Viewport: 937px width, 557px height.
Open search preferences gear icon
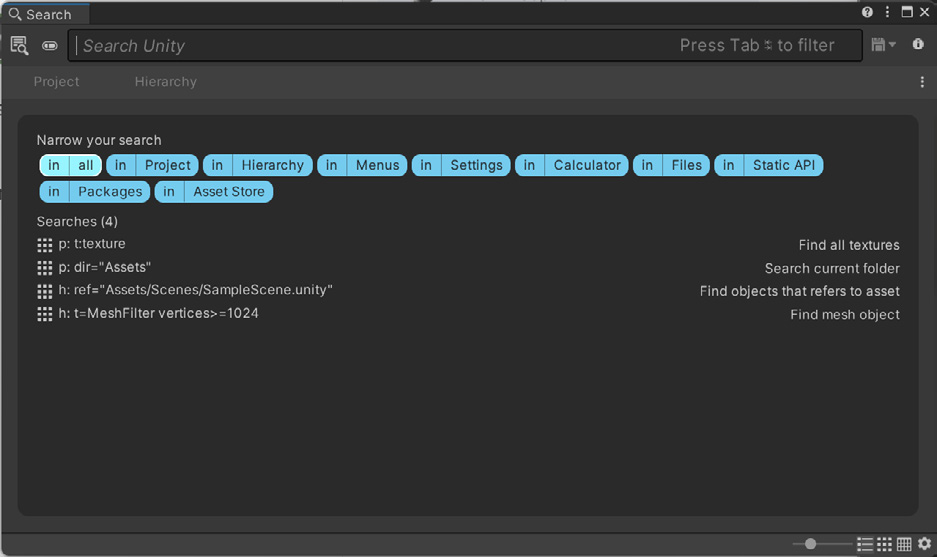[x=924, y=543]
